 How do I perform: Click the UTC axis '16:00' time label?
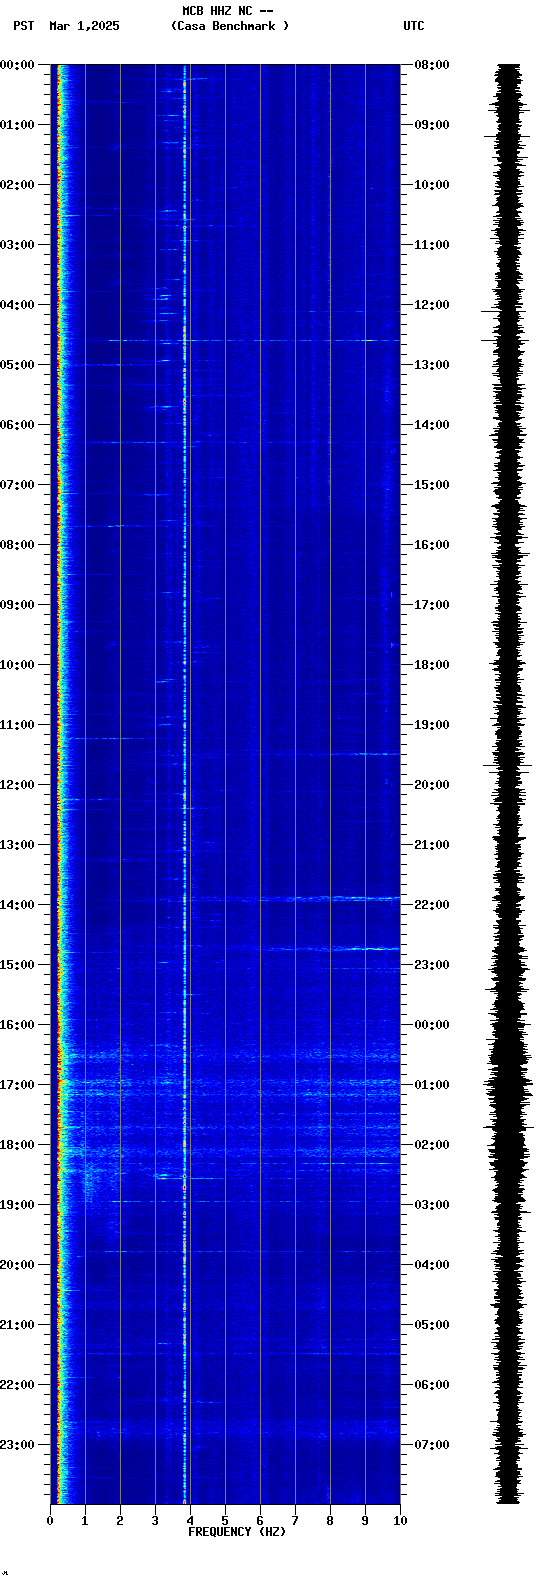coord(432,545)
